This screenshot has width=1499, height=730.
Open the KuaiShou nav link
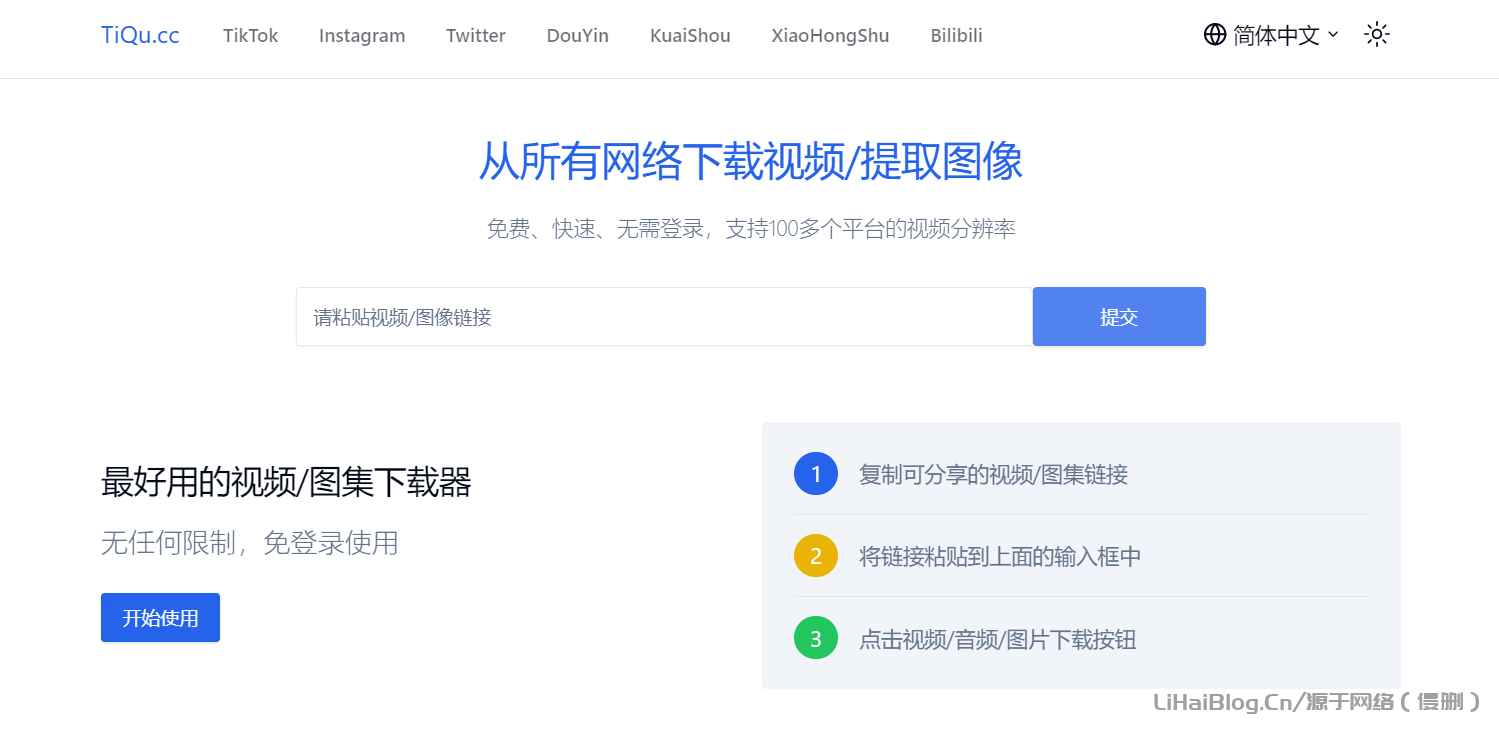coord(690,36)
